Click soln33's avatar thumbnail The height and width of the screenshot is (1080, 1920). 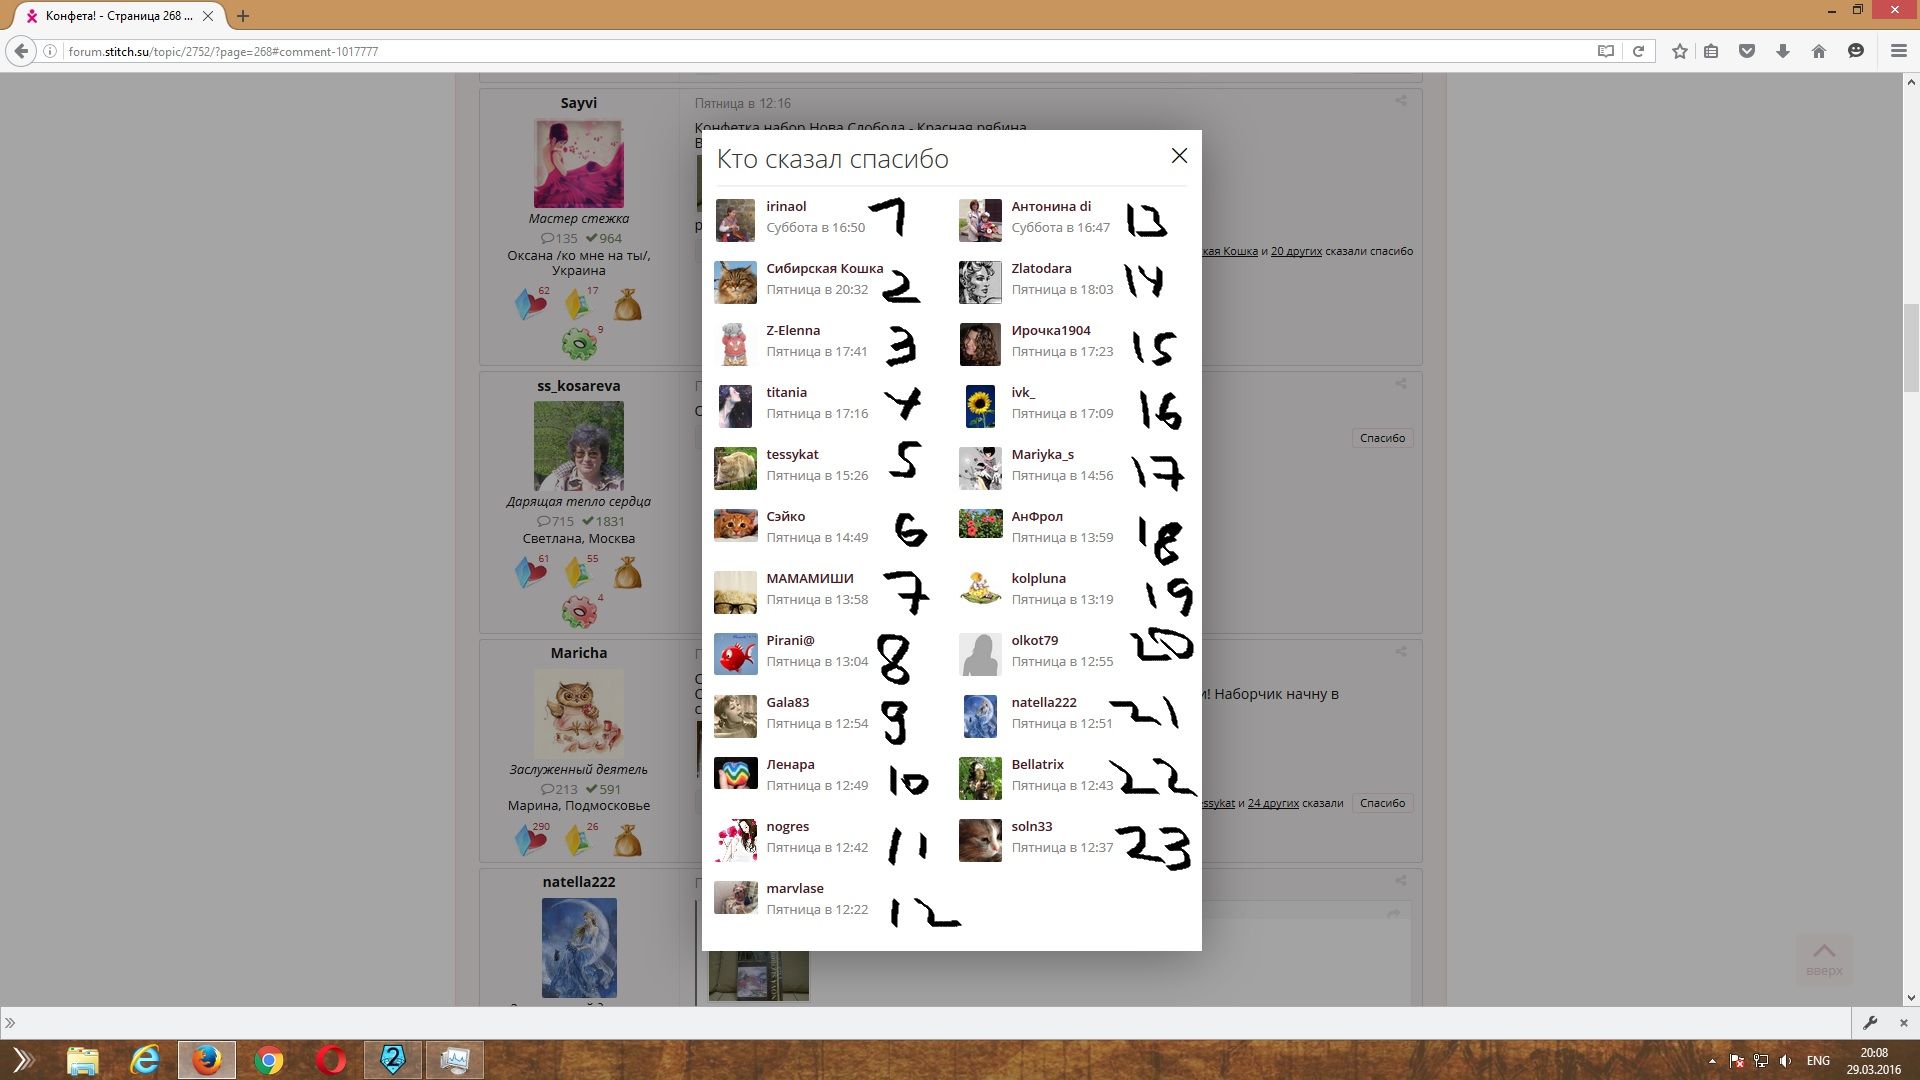point(980,840)
